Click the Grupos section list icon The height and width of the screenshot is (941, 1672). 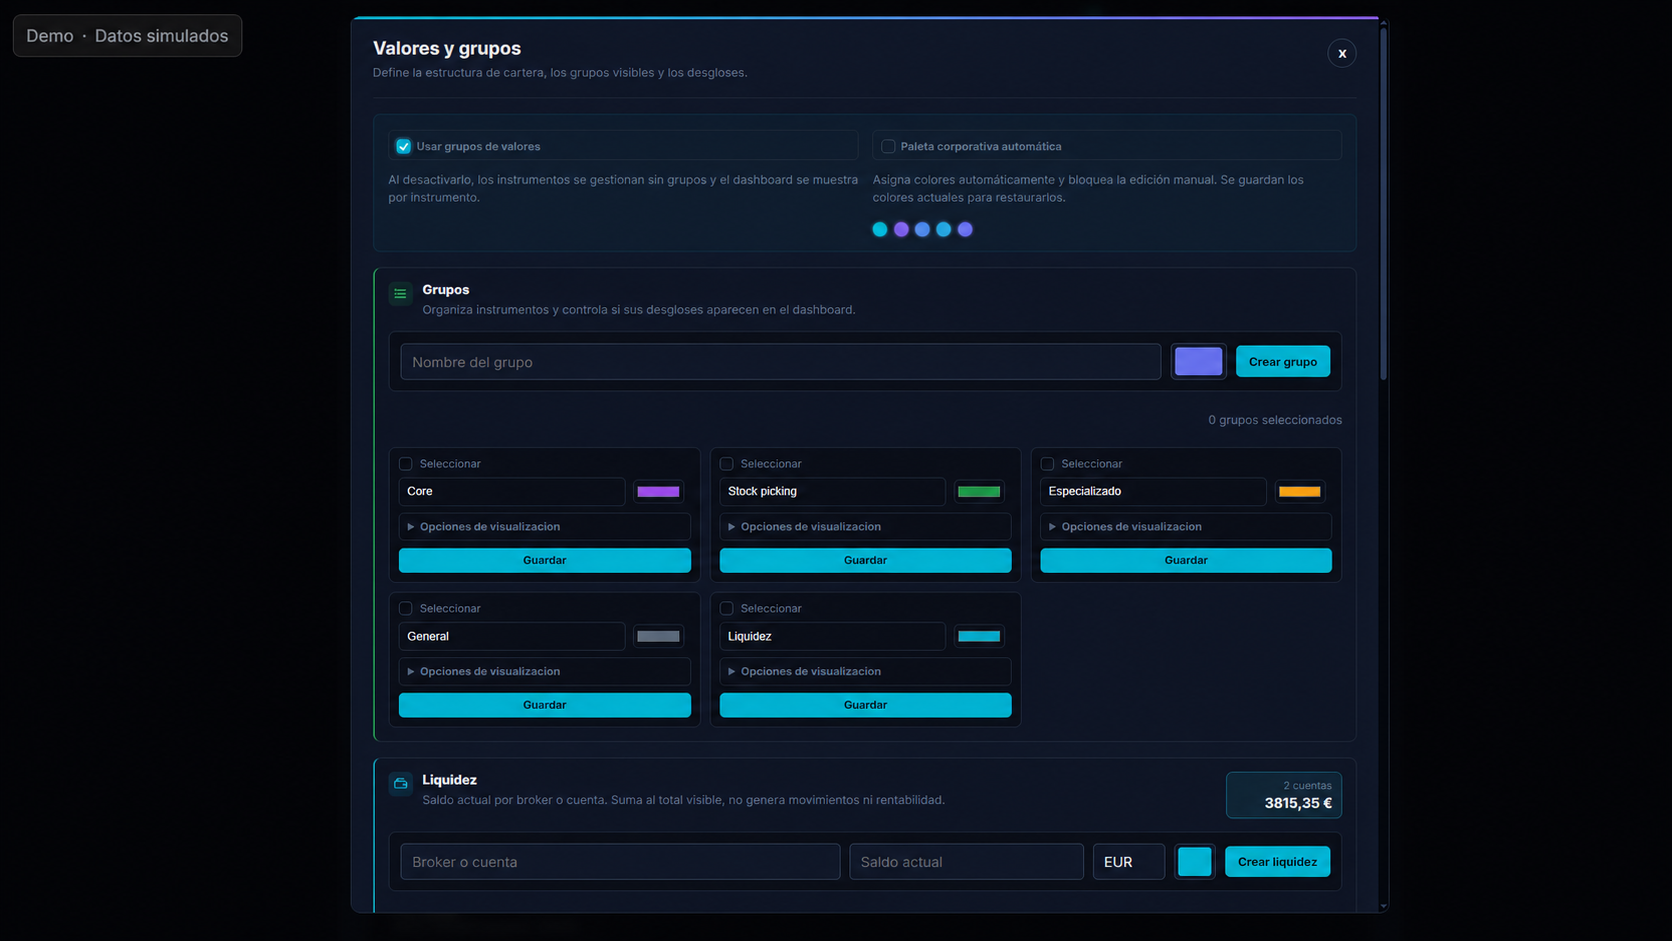click(400, 294)
